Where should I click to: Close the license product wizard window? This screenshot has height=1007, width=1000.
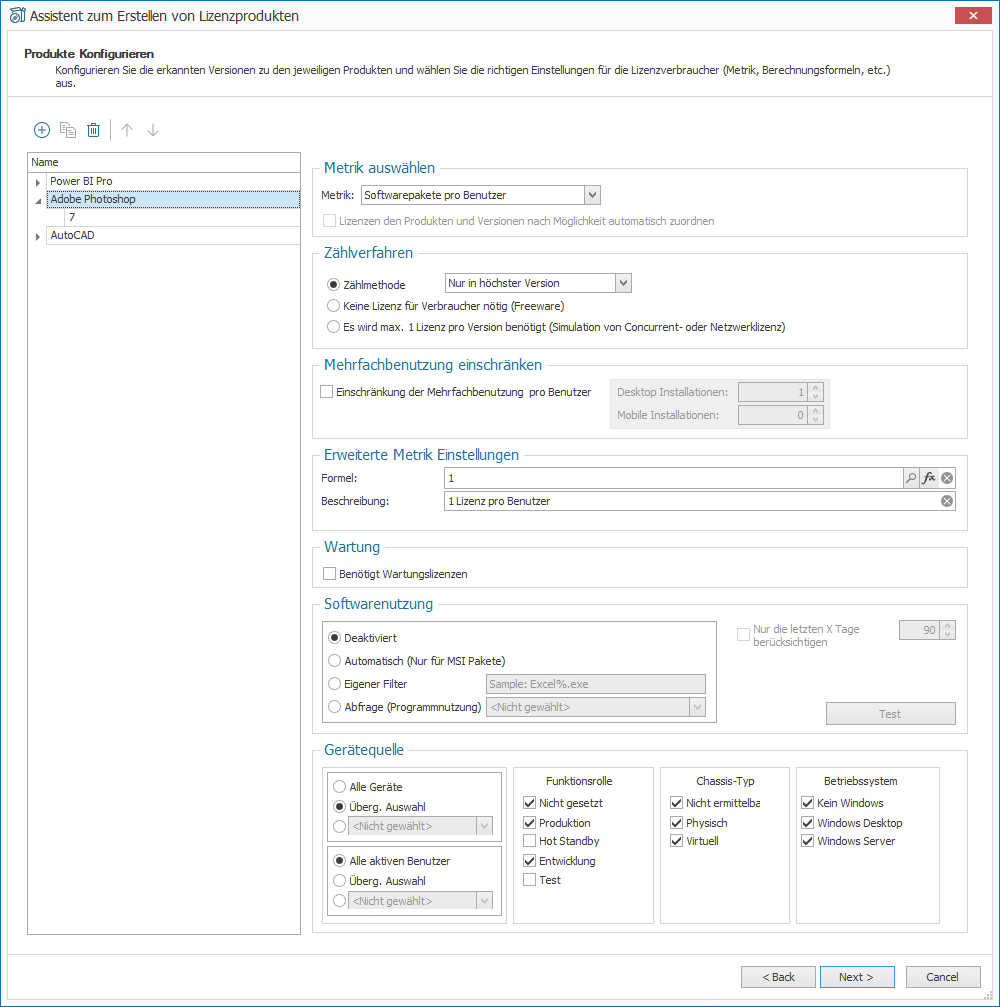coord(973,15)
